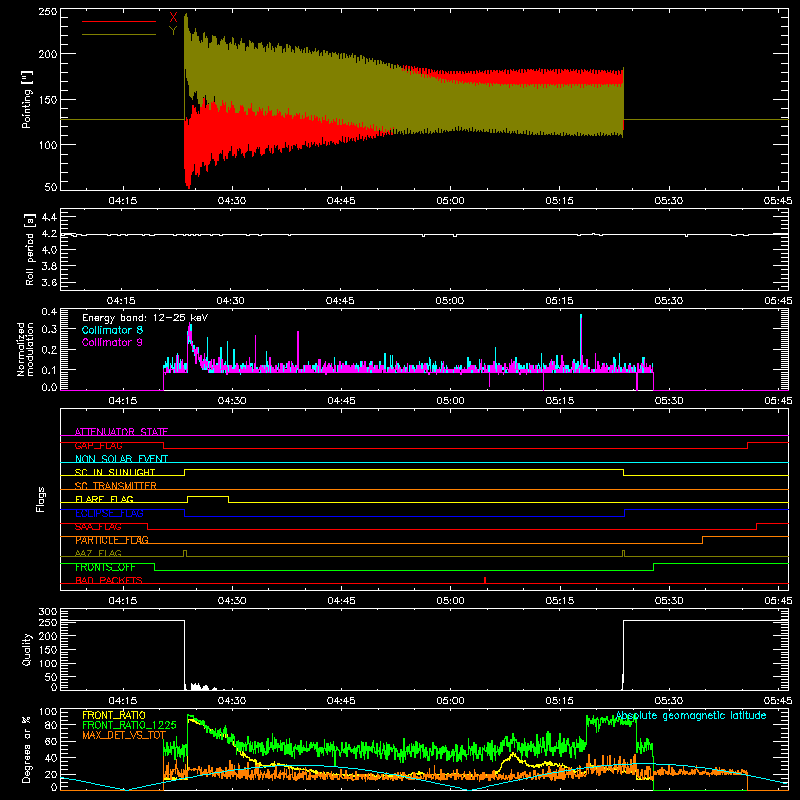Viewport: 800px width, 800px height.
Task: Click the SC_TRANSMITTER flag label
Action: tap(116, 486)
